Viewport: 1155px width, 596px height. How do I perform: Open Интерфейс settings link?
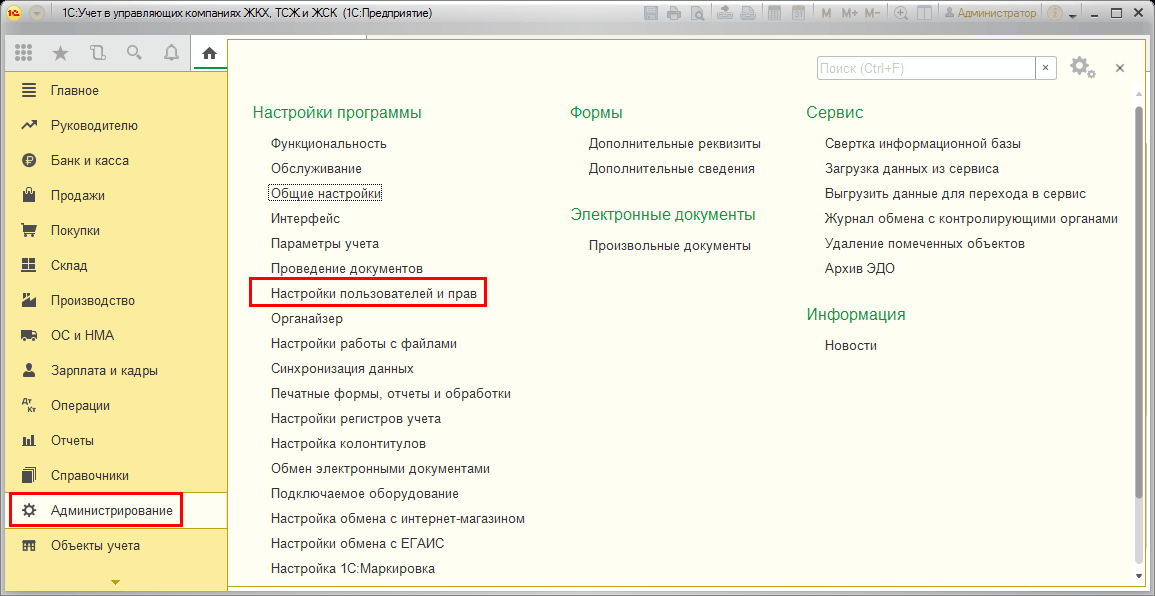pyautogui.click(x=305, y=219)
